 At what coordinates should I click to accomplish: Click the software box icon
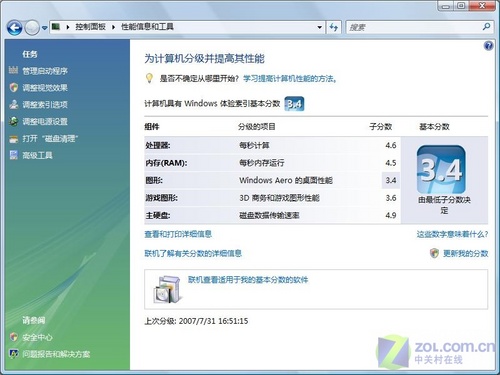168,289
